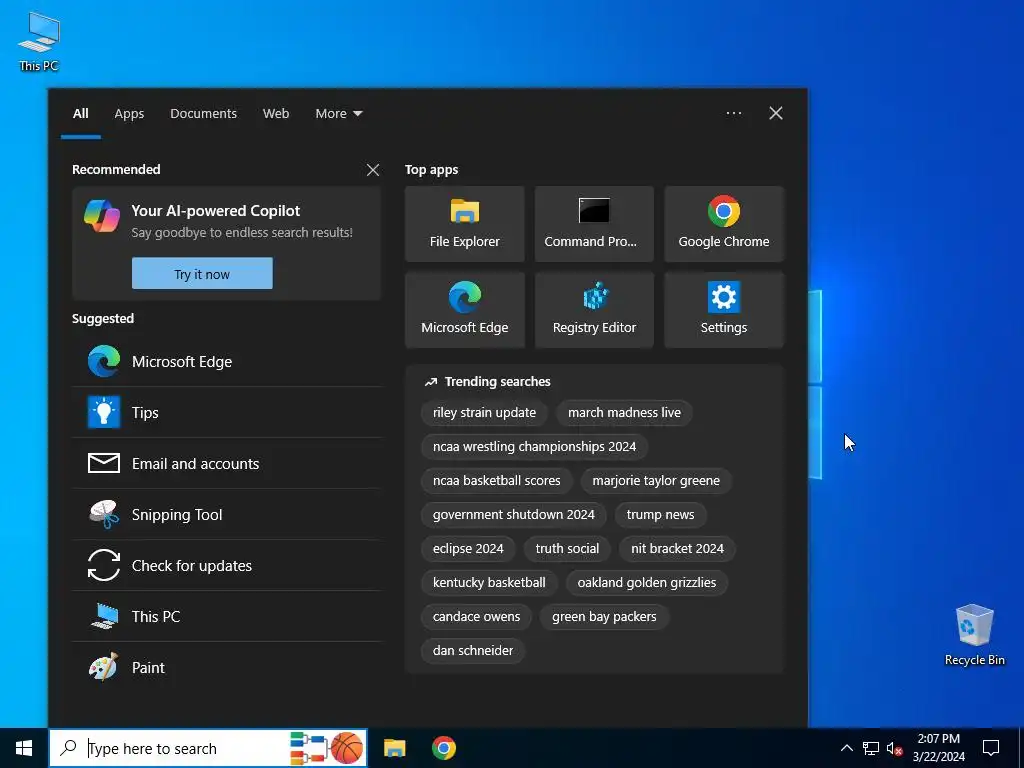Select kentucky basketball trending search
1024x768 pixels.
[x=488, y=583]
